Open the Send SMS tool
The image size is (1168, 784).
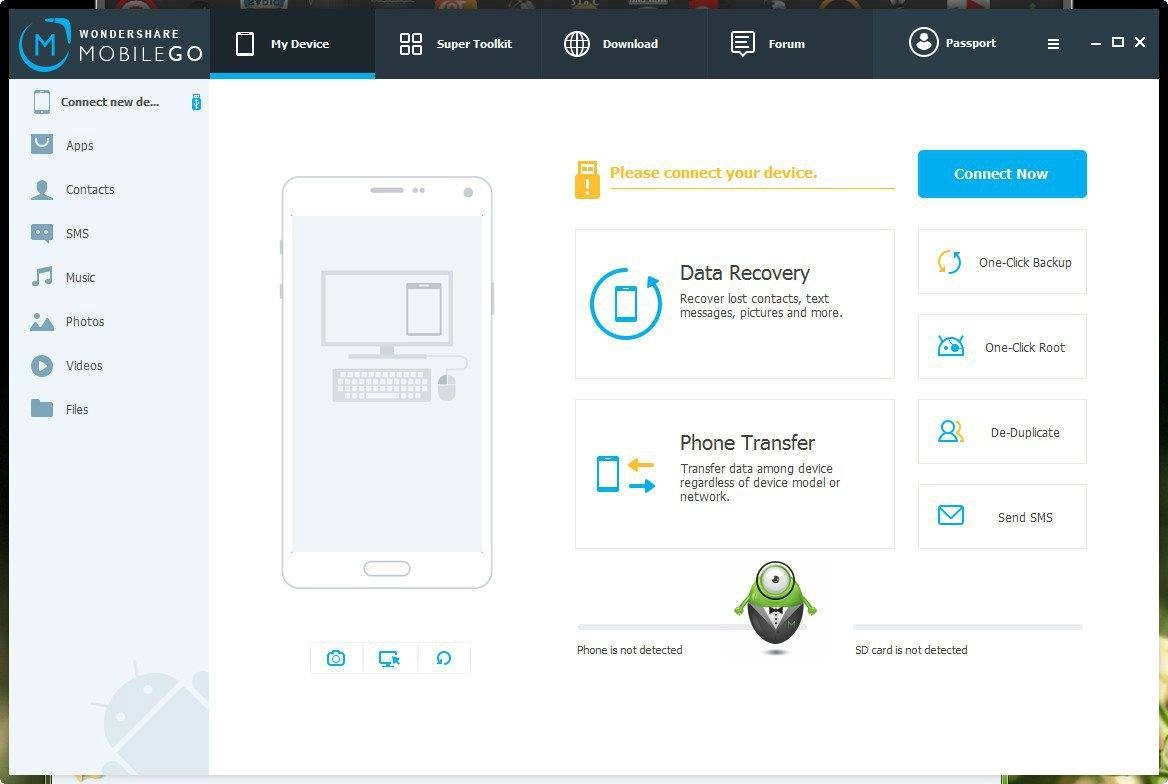1002,516
